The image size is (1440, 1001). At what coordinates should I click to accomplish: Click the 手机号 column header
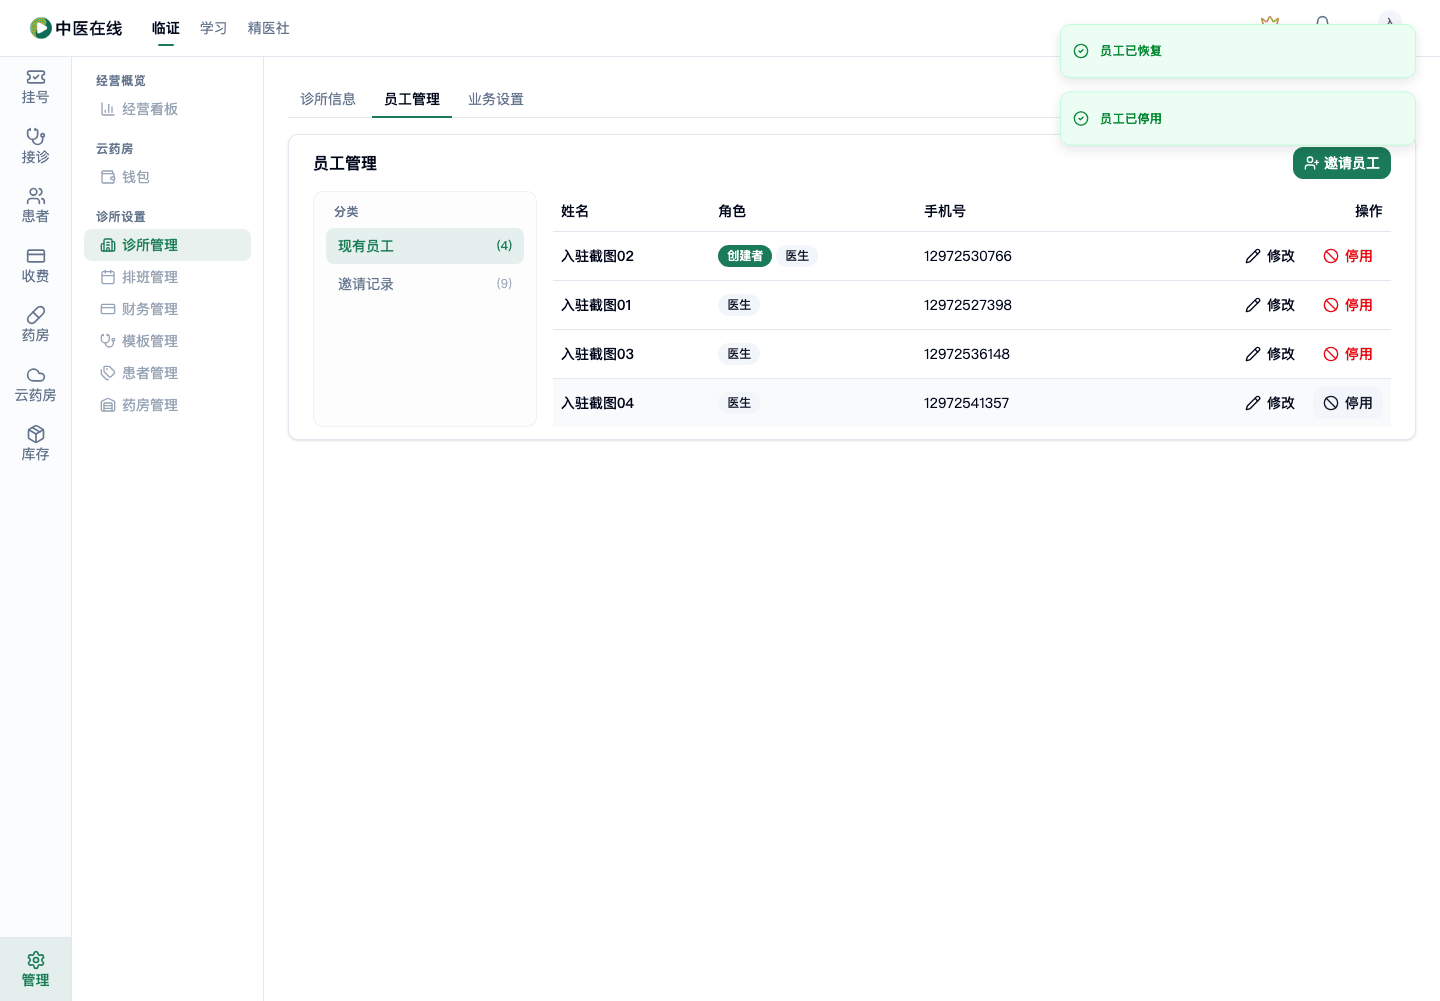point(945,211)
